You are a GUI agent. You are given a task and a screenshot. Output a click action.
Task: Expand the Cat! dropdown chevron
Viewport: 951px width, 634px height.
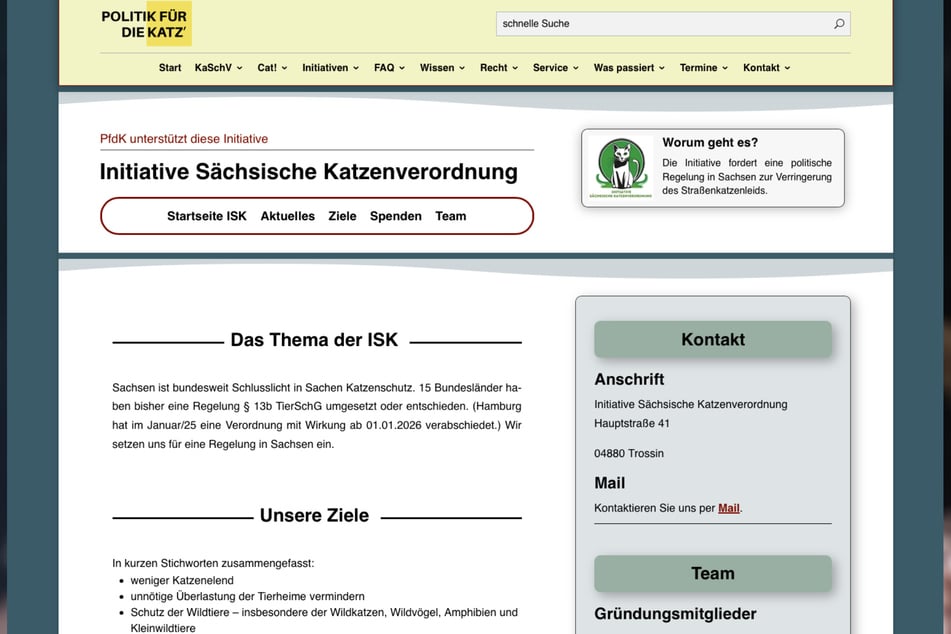click(x=284, y=68)
